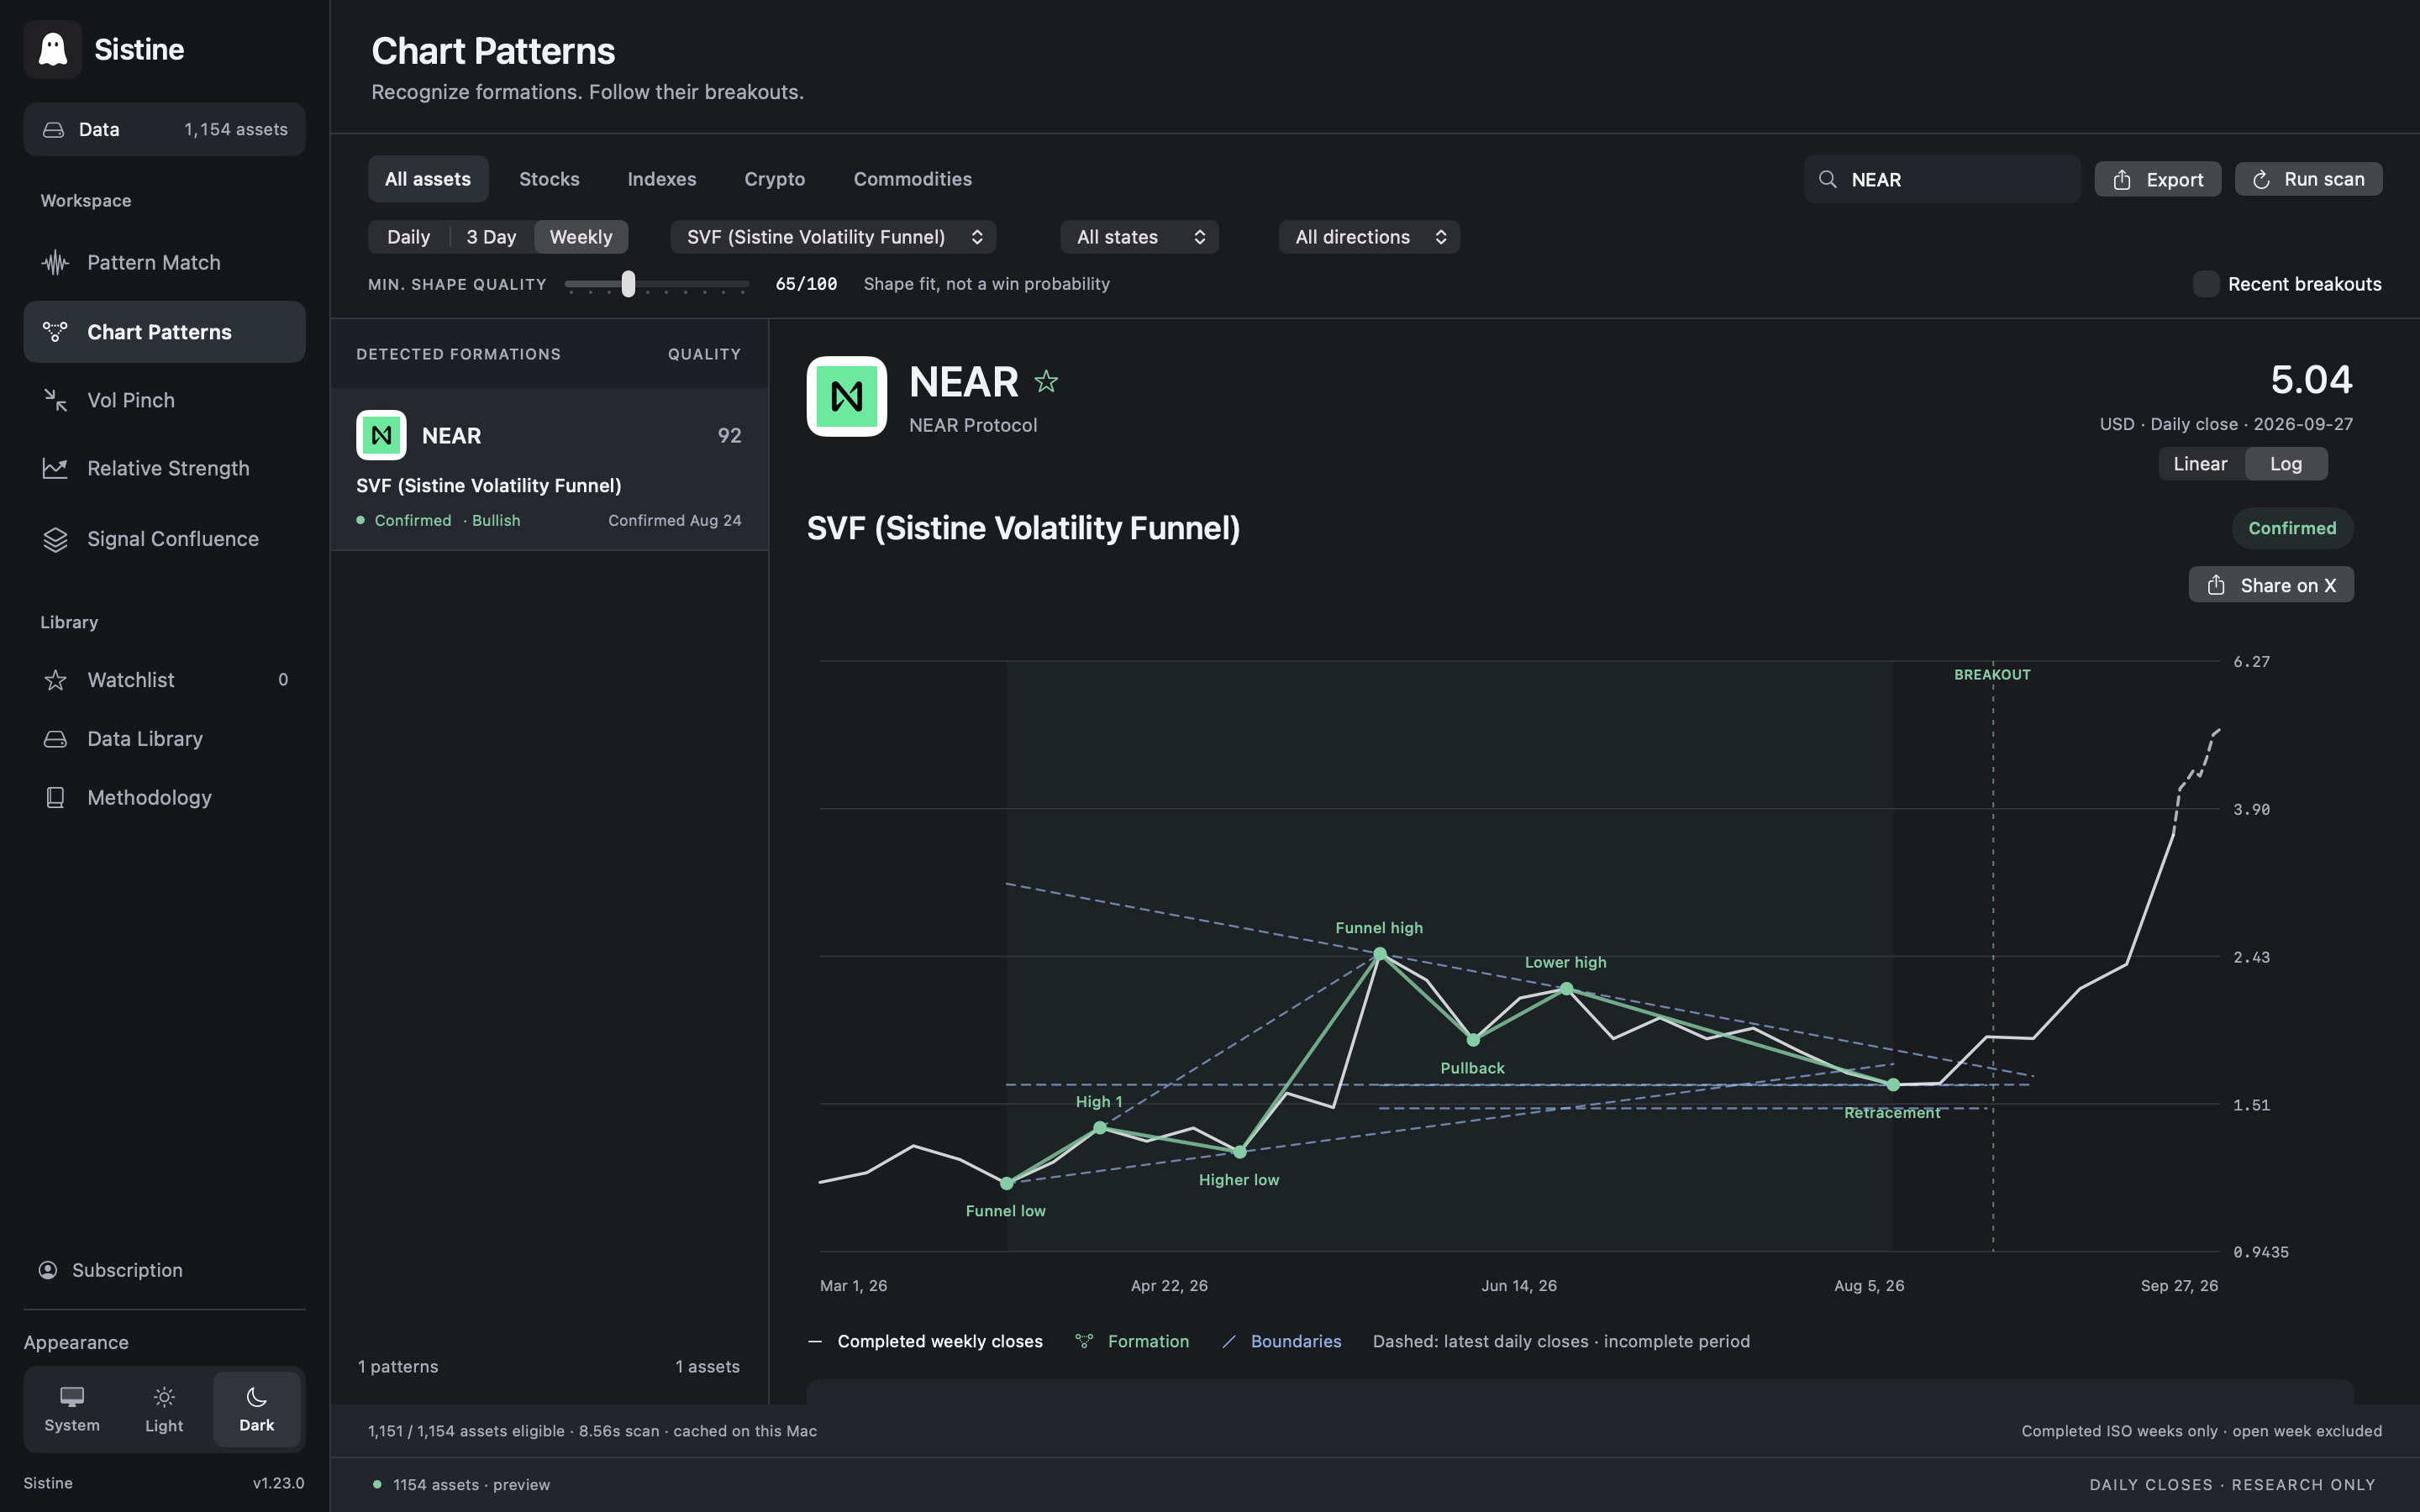Viewport: 2420px width, 1512px height.
Task: Switch to the All assets tab
Action: [428, 179]
